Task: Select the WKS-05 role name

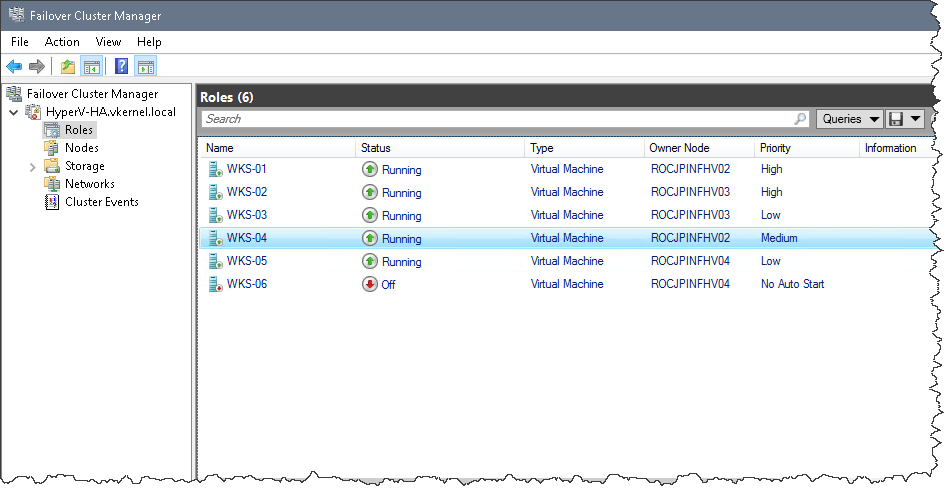Action: (246, 261)
